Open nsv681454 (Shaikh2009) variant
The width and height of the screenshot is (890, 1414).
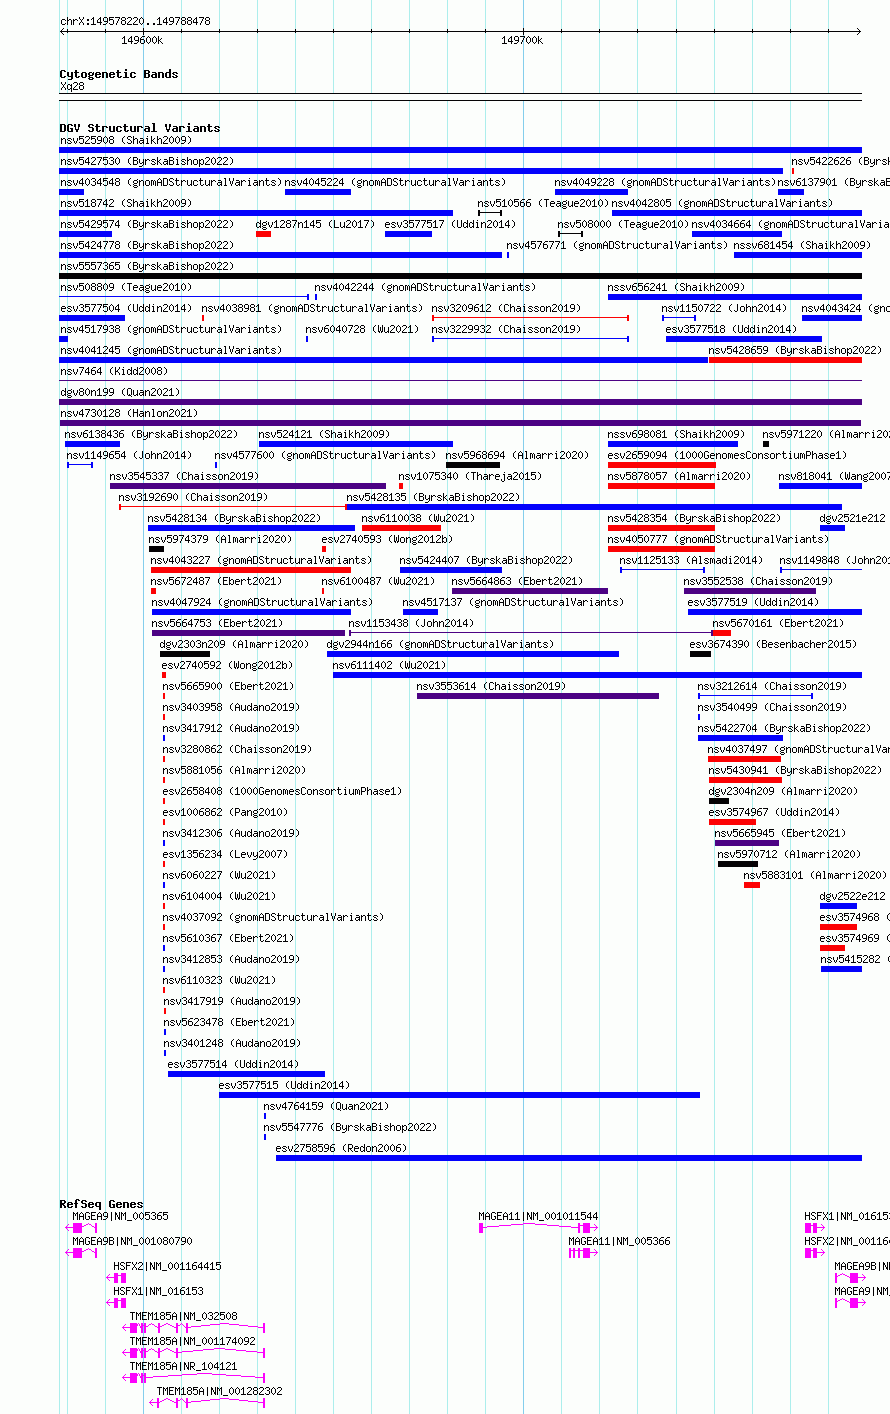point(802,245)
